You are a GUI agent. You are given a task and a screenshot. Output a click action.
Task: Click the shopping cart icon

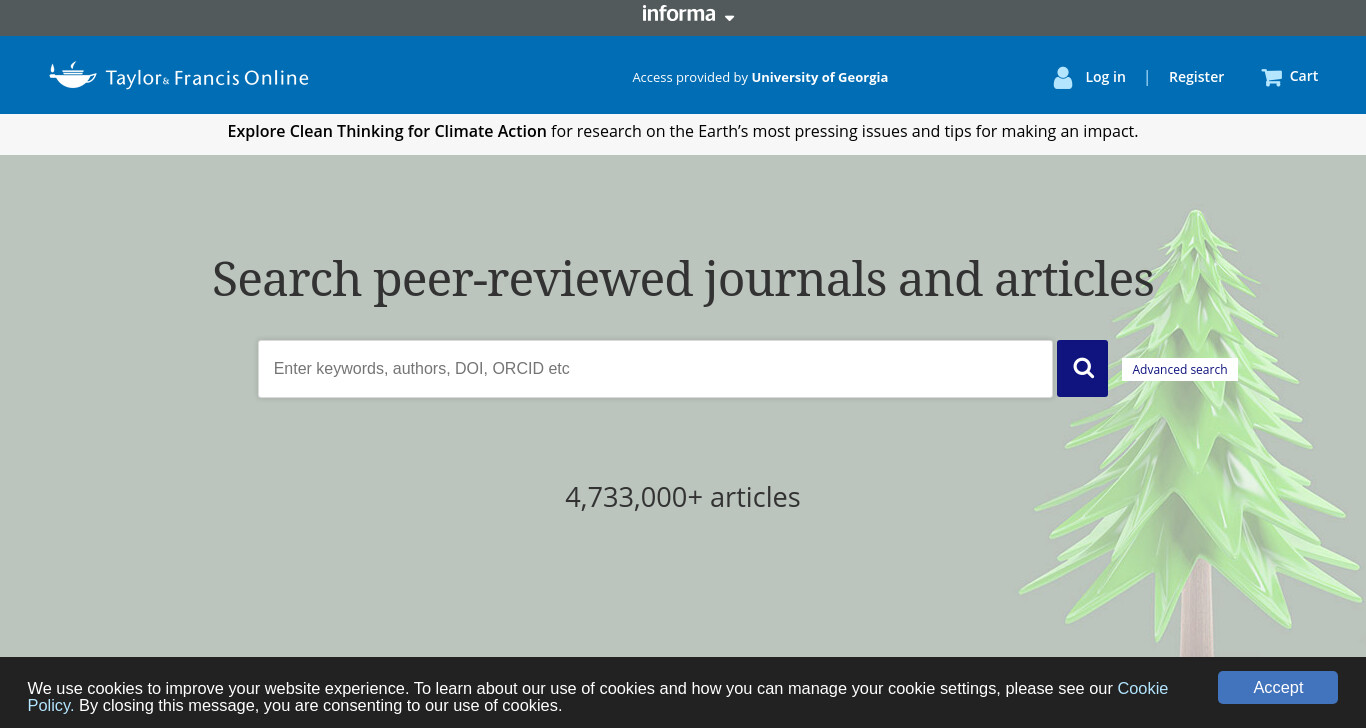tap(1271, 77)
